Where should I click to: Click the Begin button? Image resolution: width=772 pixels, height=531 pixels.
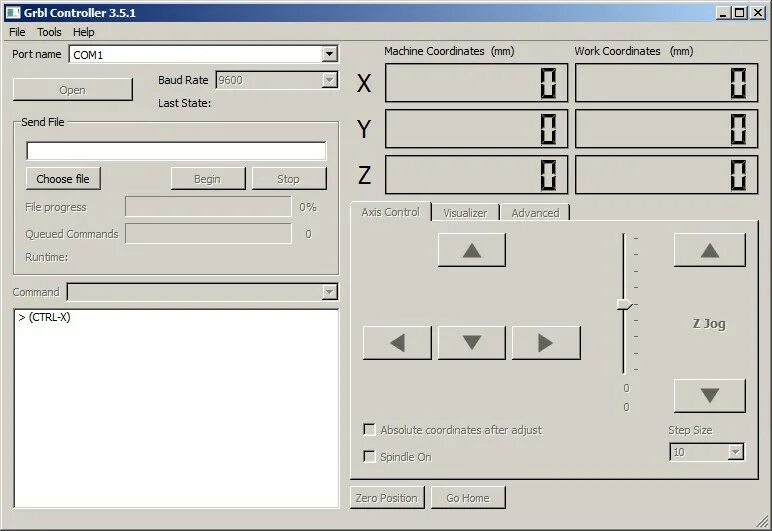point(208,179)
